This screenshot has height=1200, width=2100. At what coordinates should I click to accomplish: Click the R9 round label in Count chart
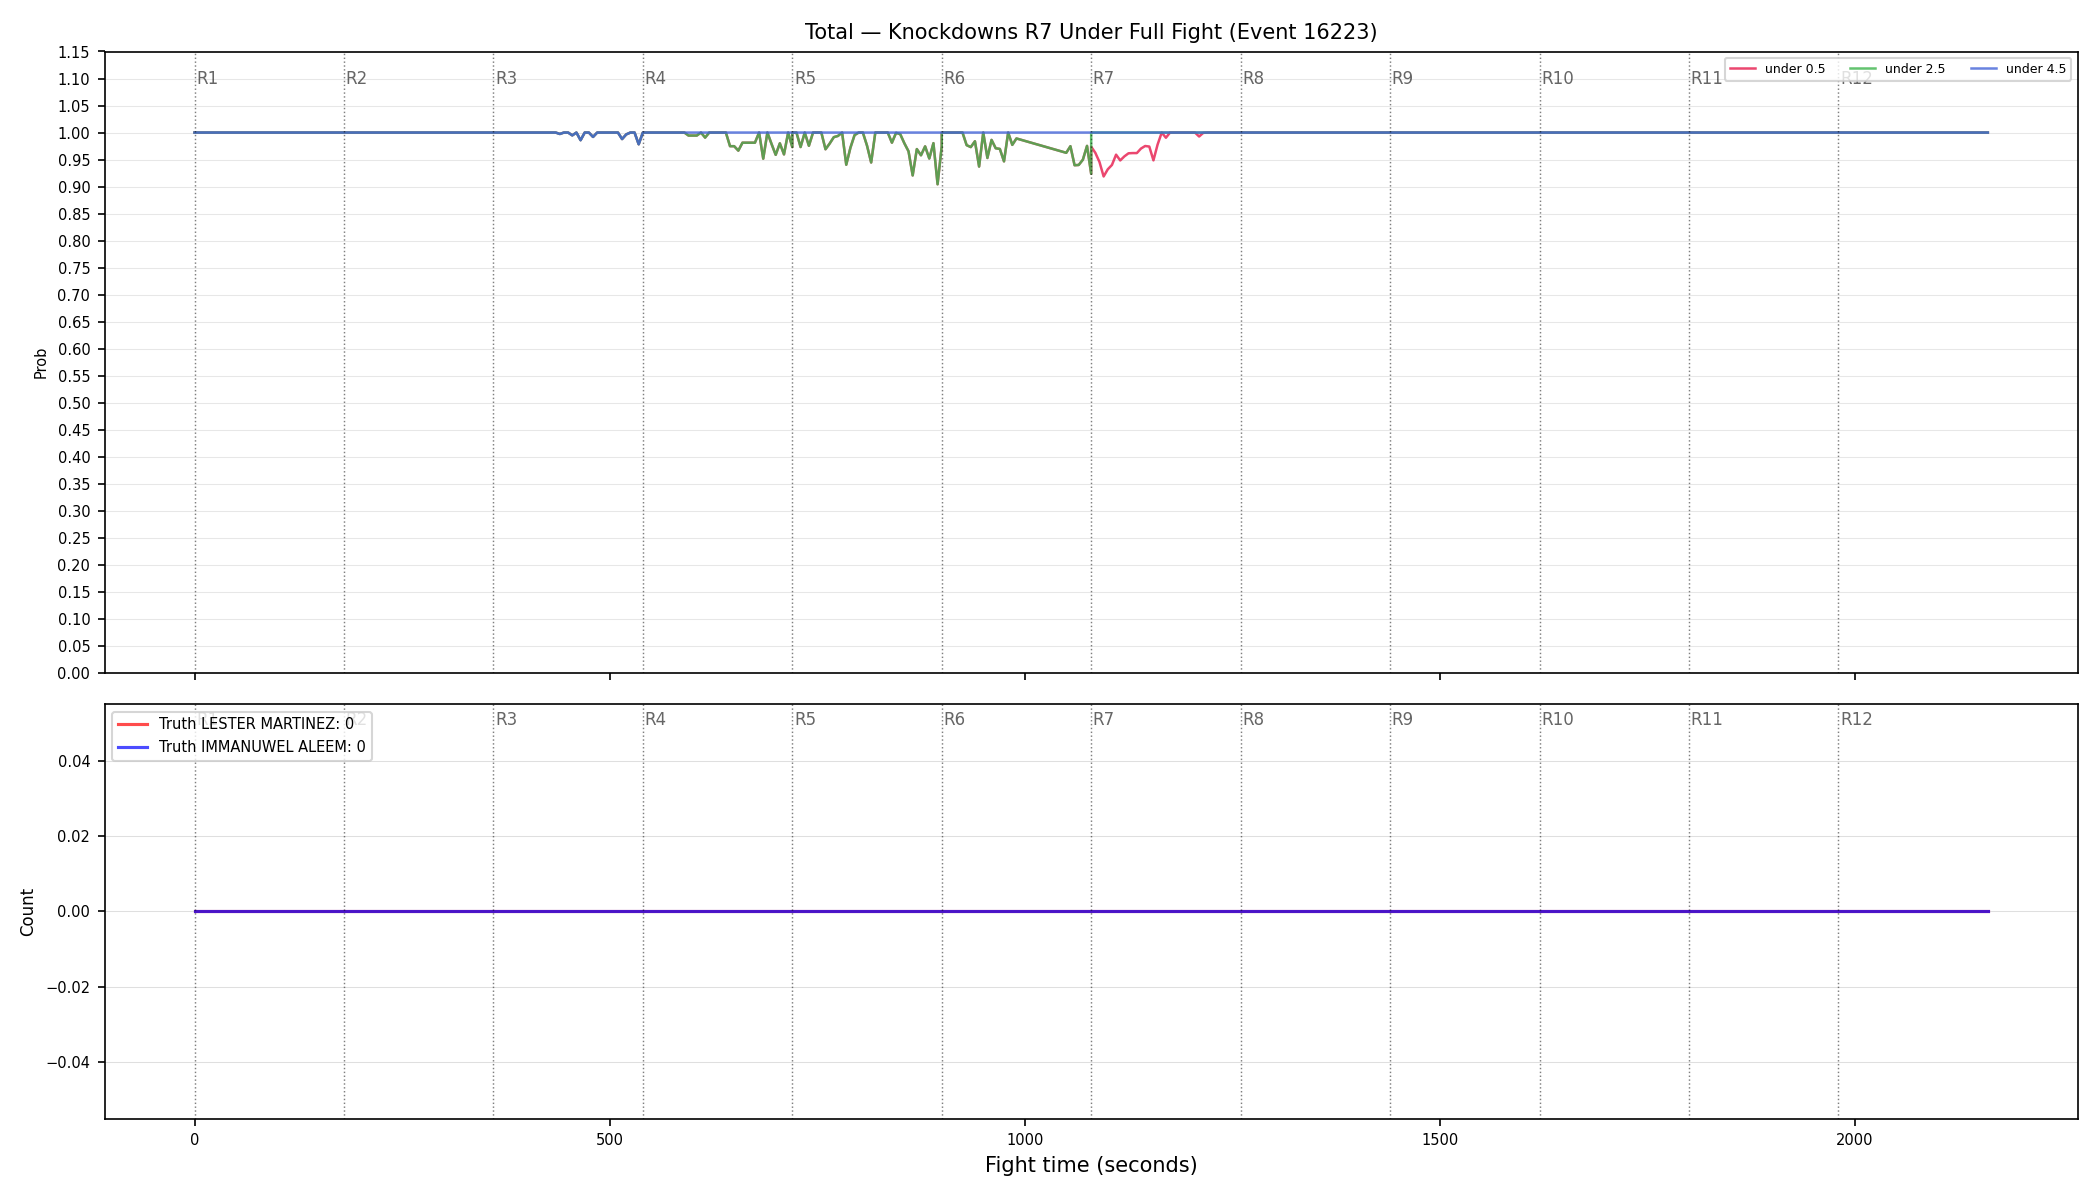tap(1402, 719)
